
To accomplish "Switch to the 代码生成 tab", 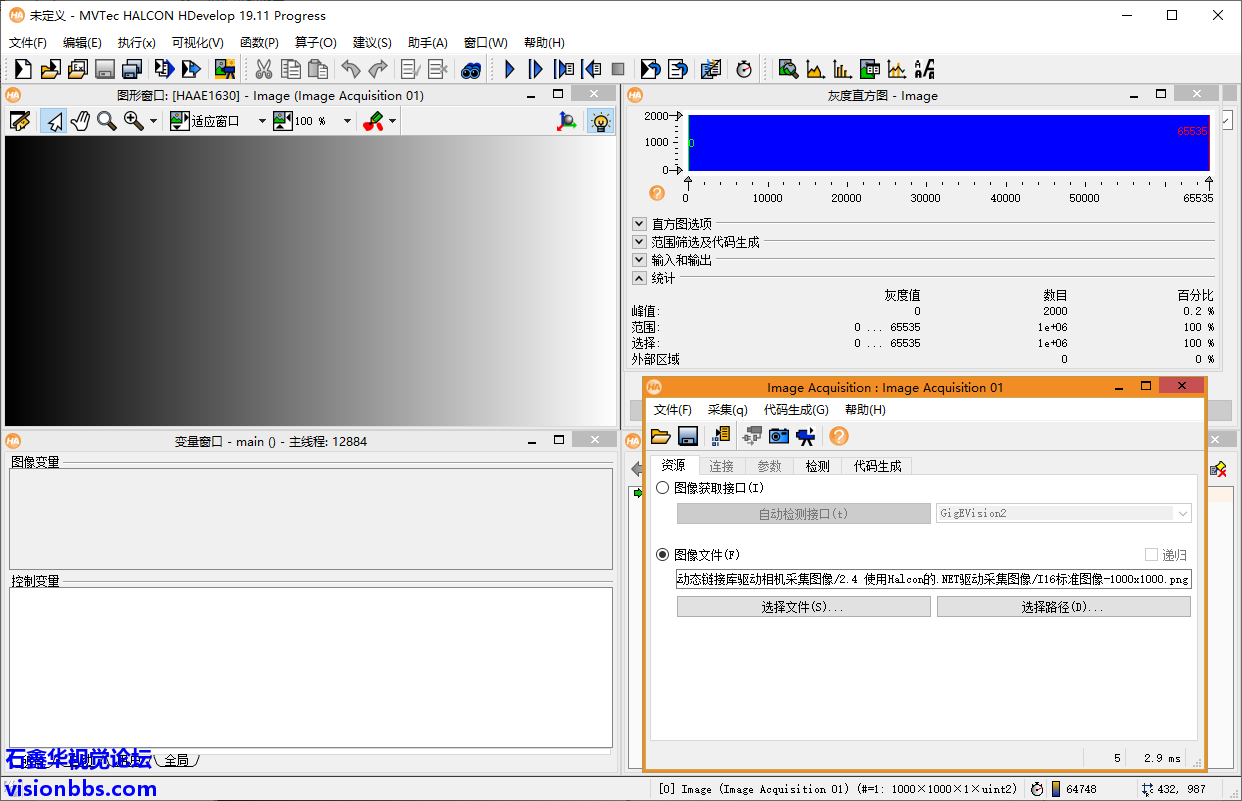I will [877, 466].
